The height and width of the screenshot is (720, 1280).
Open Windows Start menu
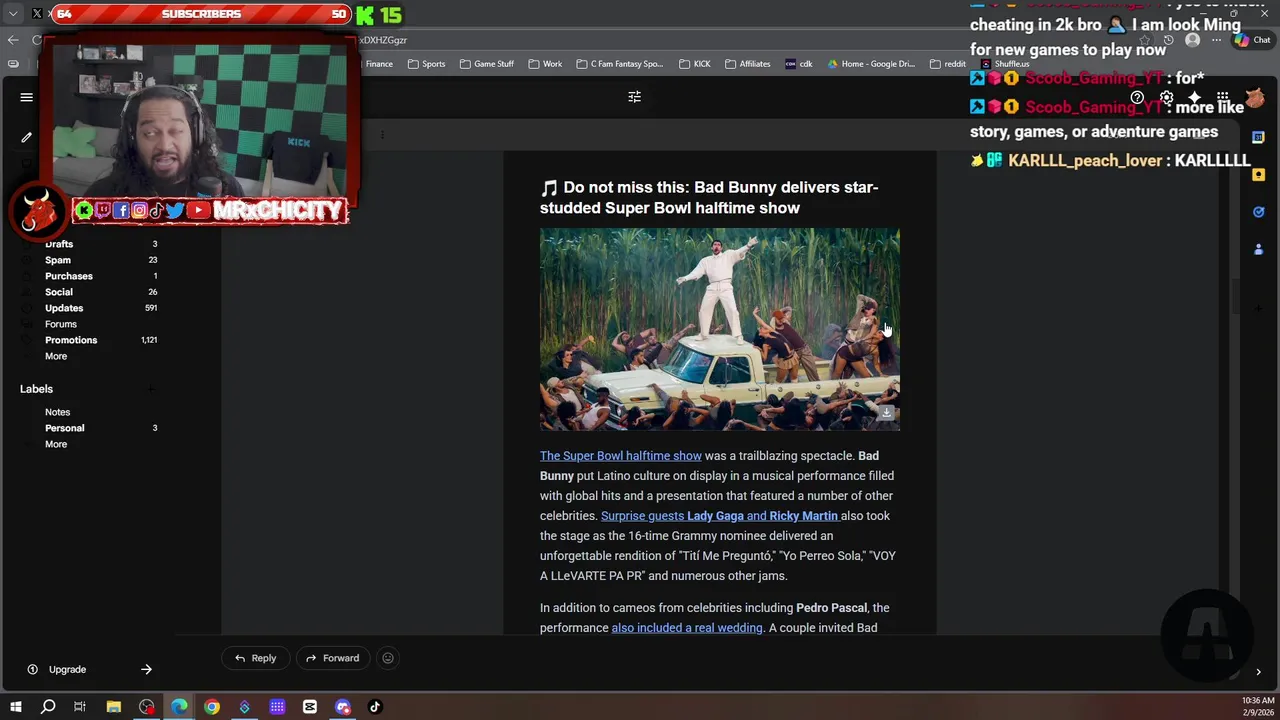click(15, 707)
